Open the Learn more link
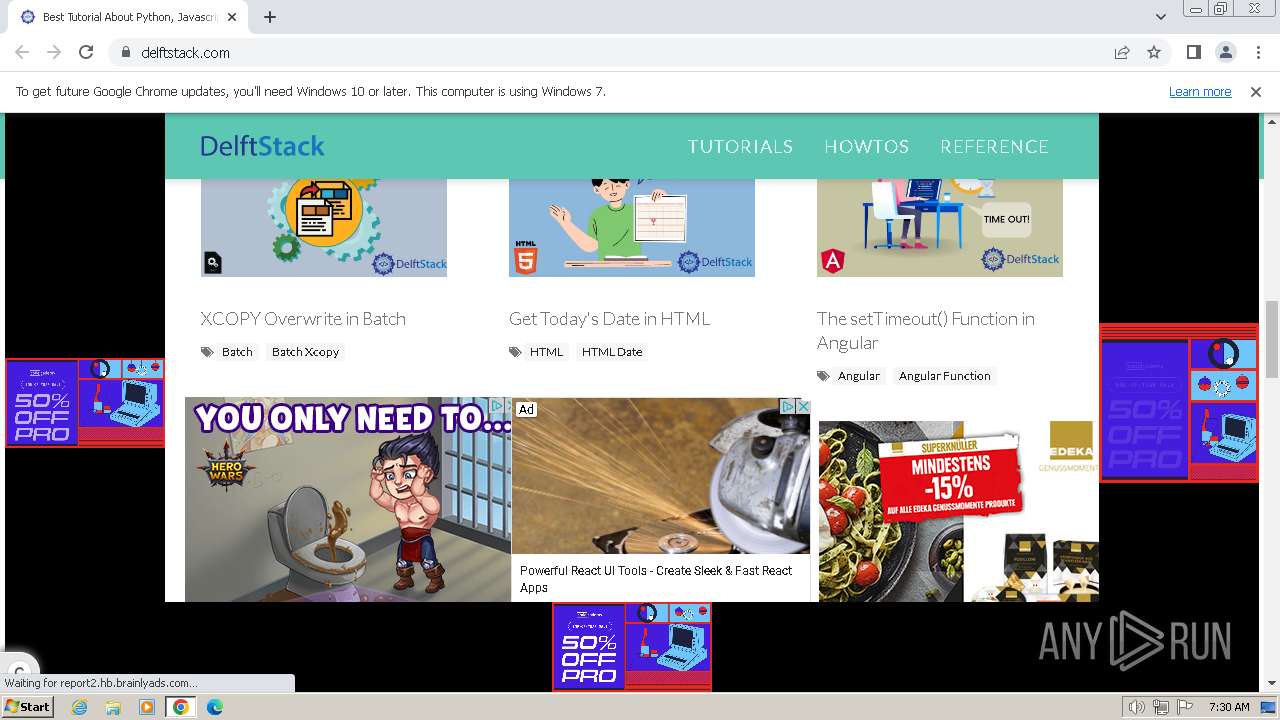1280x720 pixels. (1200, 91)
